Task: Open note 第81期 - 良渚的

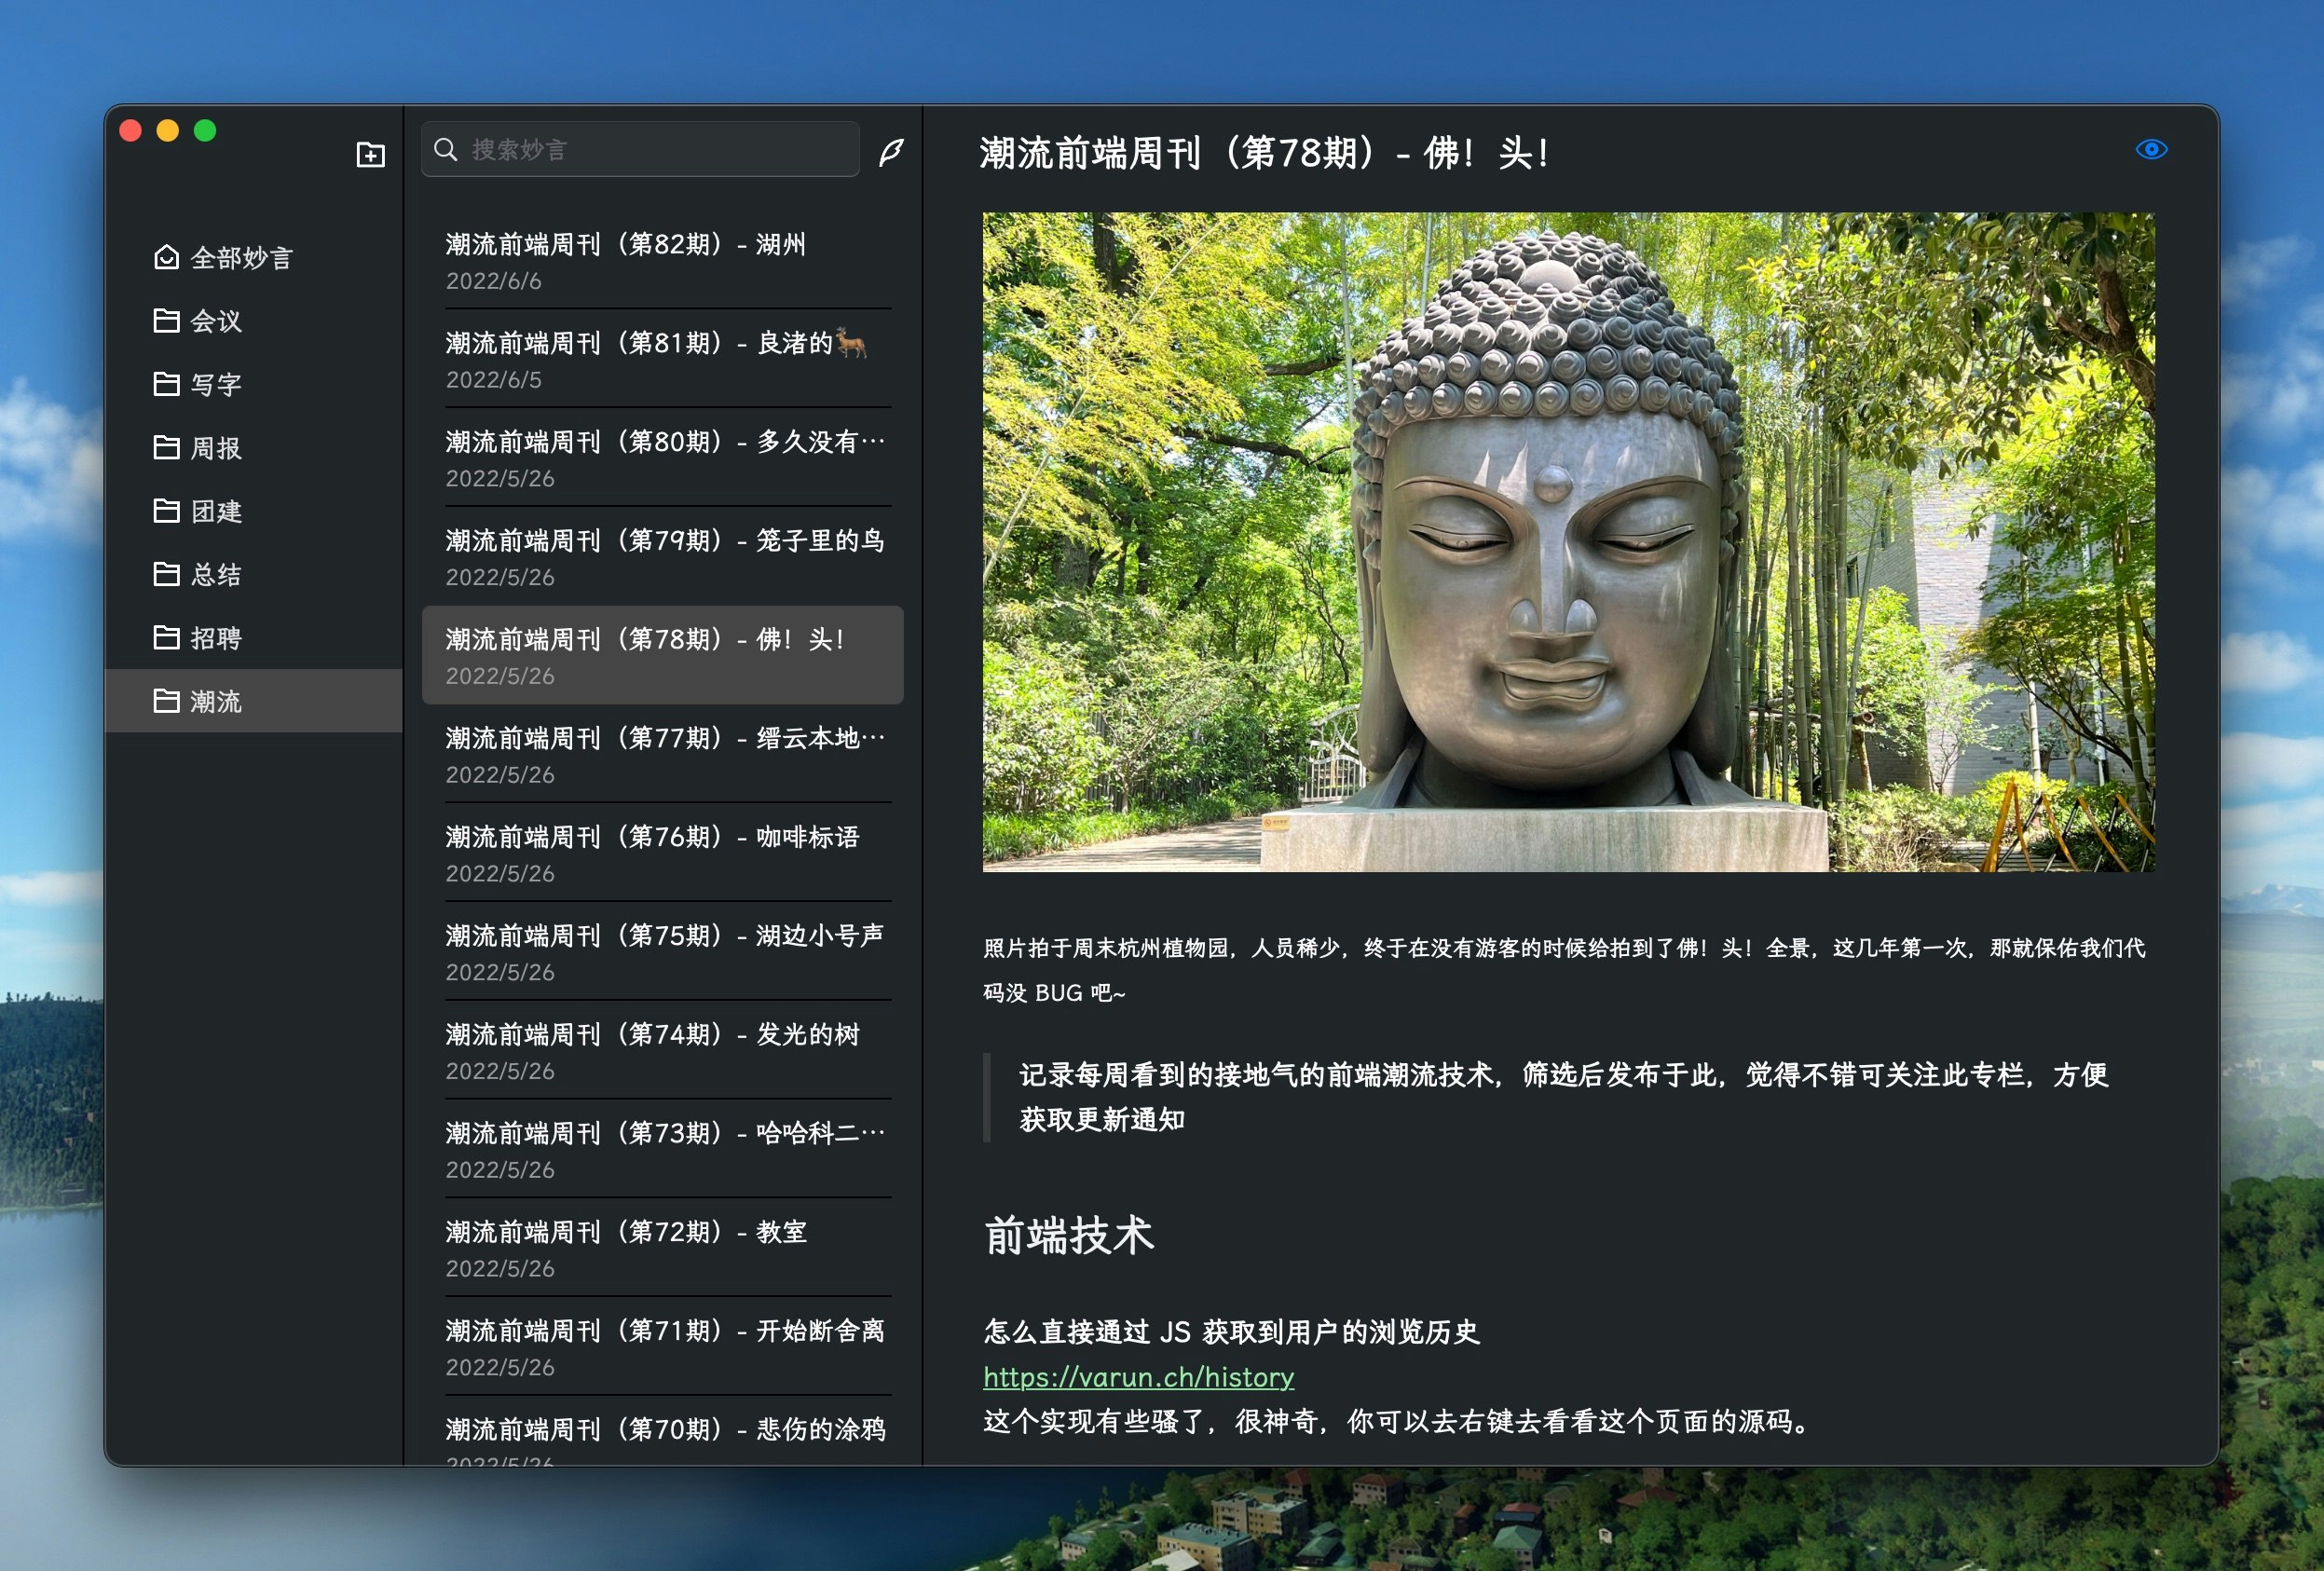Action: pyautogui.click(x=663, y=359)
